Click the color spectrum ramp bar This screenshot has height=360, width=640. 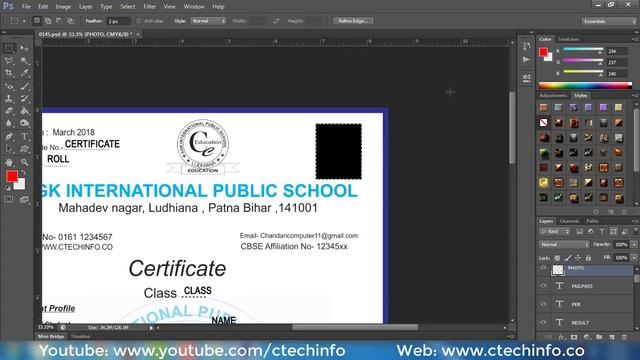pyautogui.click(x=585, y=85)
